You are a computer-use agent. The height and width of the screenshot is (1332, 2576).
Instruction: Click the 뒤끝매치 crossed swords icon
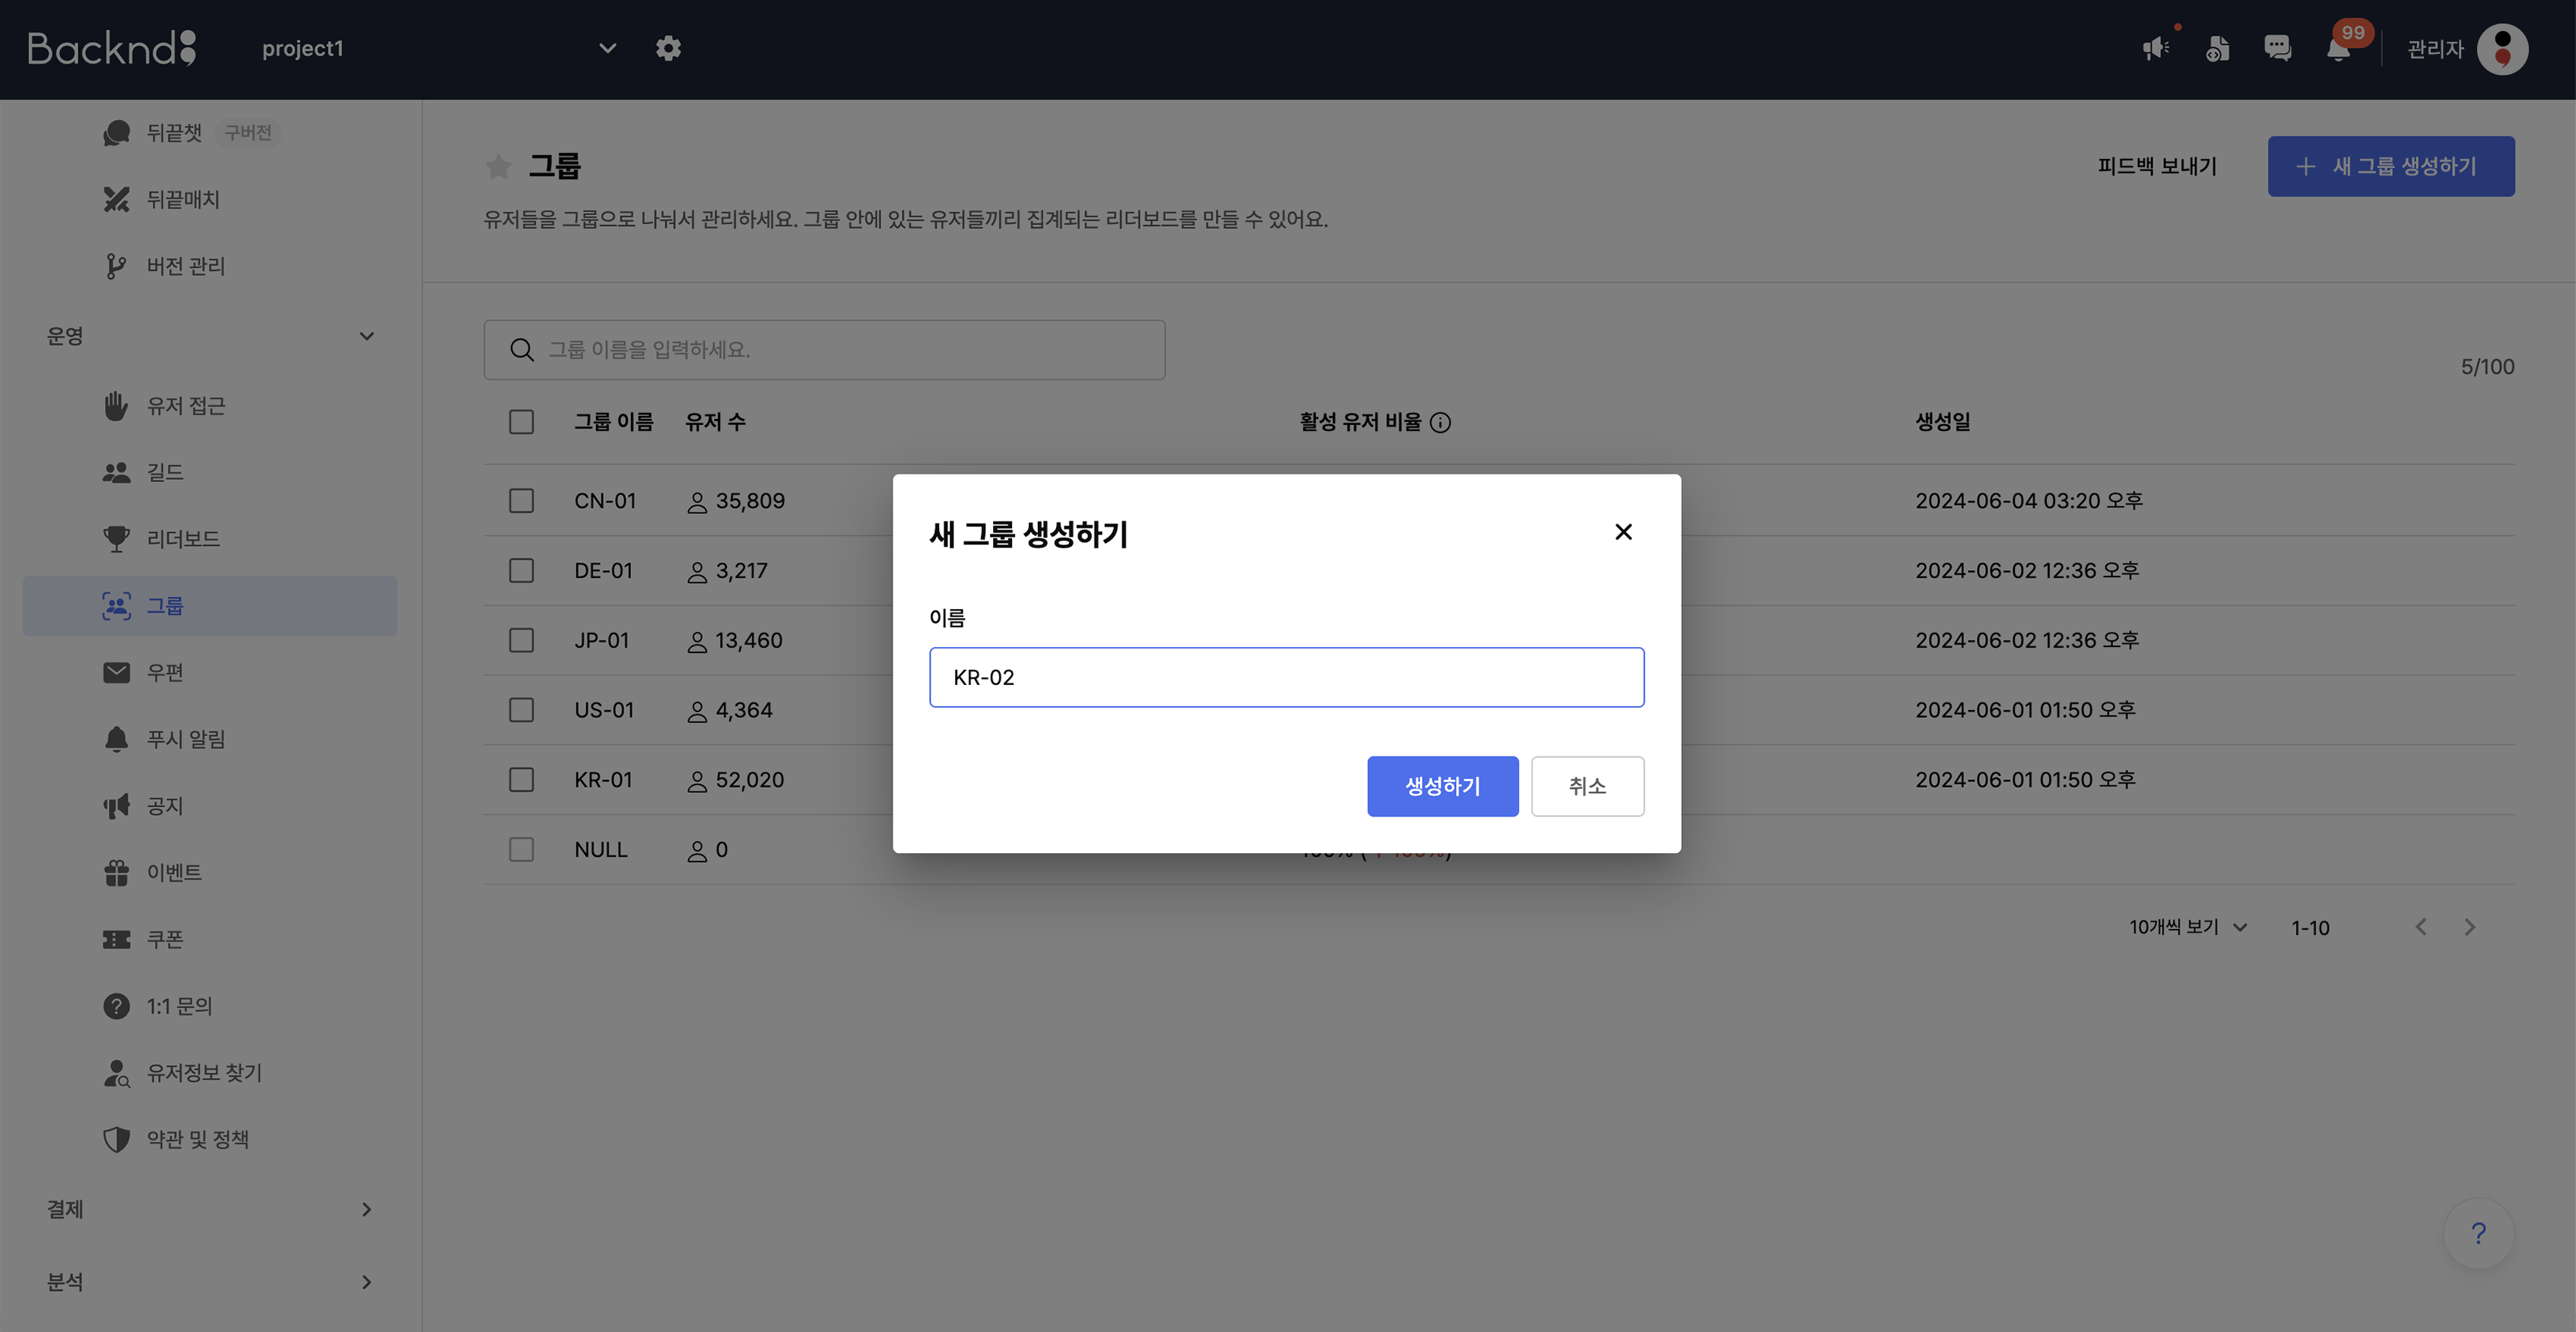116,199
